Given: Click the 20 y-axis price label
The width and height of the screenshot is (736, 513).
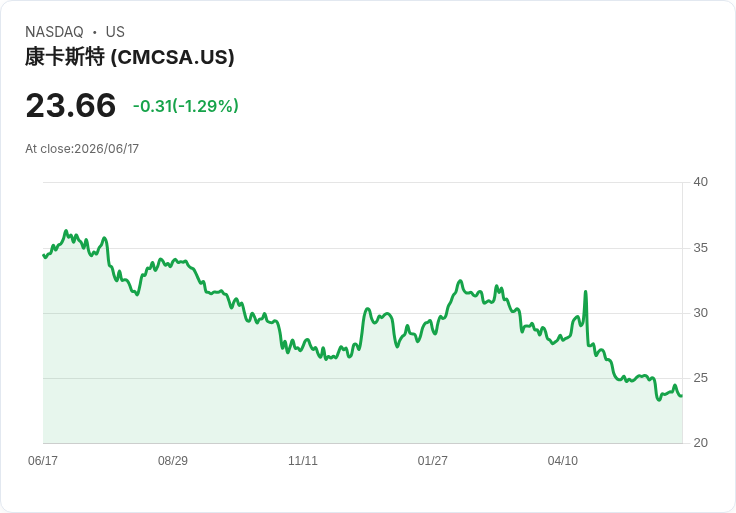Looking at the screenshot, I should pyautogui.click(x=700, y=443).
